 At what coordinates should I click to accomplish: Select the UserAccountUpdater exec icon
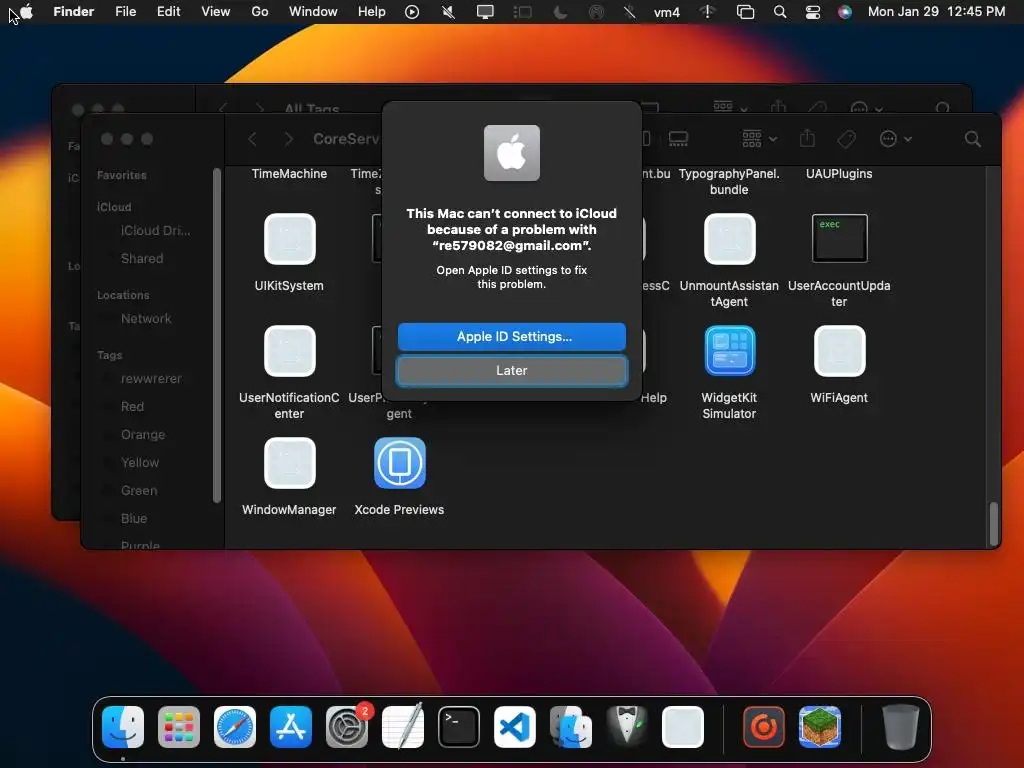pos(839,238)
